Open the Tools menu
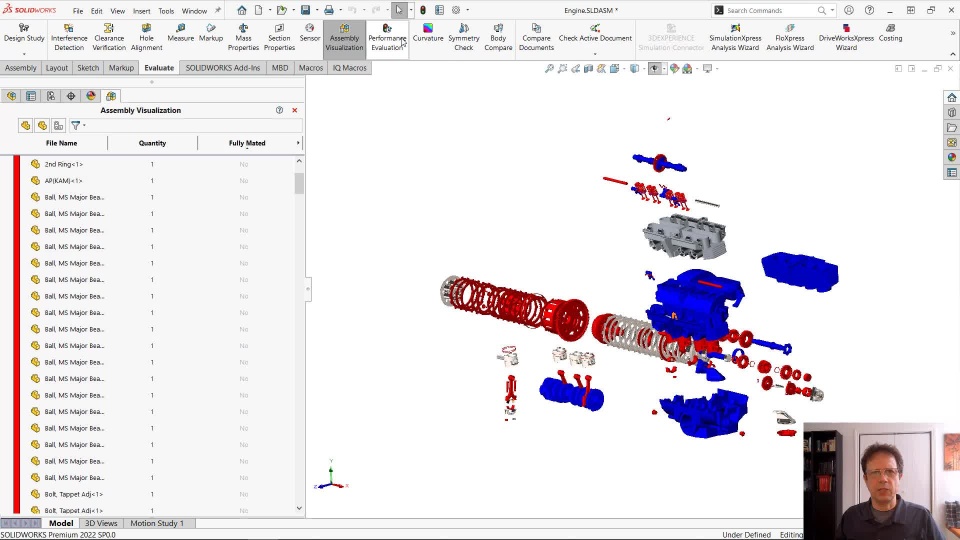Viewport: 960px width, 540px height. (x=166, y=11)
